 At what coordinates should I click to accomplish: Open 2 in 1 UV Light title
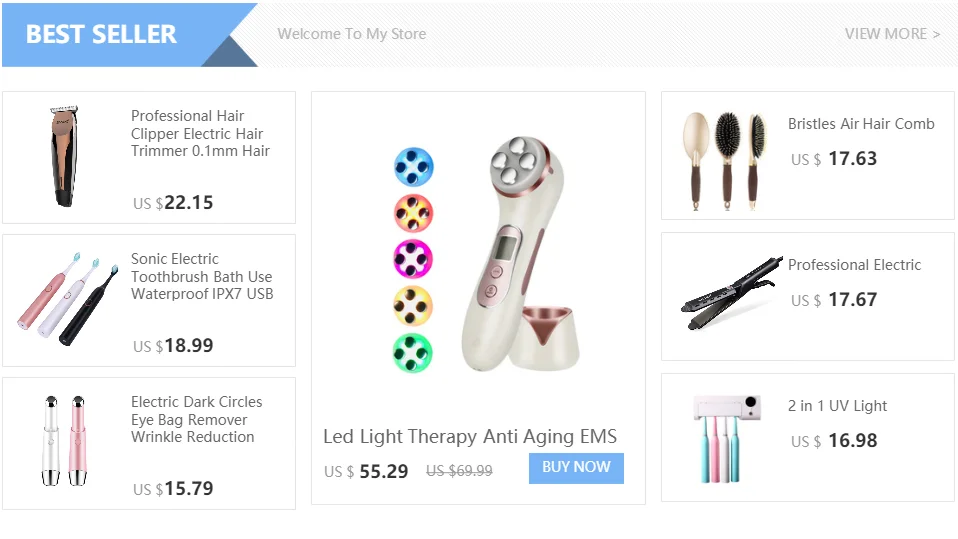pyautogui.click(x=837, y=406)
